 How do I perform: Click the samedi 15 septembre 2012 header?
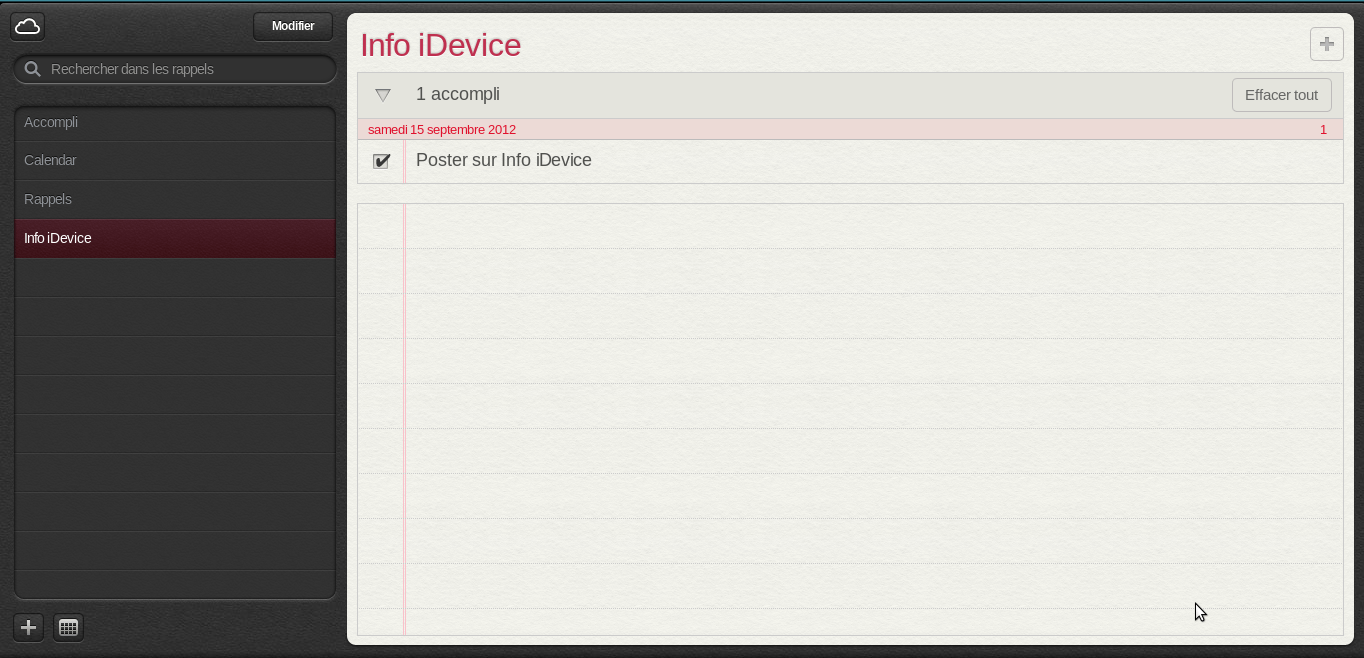[442, 130]
